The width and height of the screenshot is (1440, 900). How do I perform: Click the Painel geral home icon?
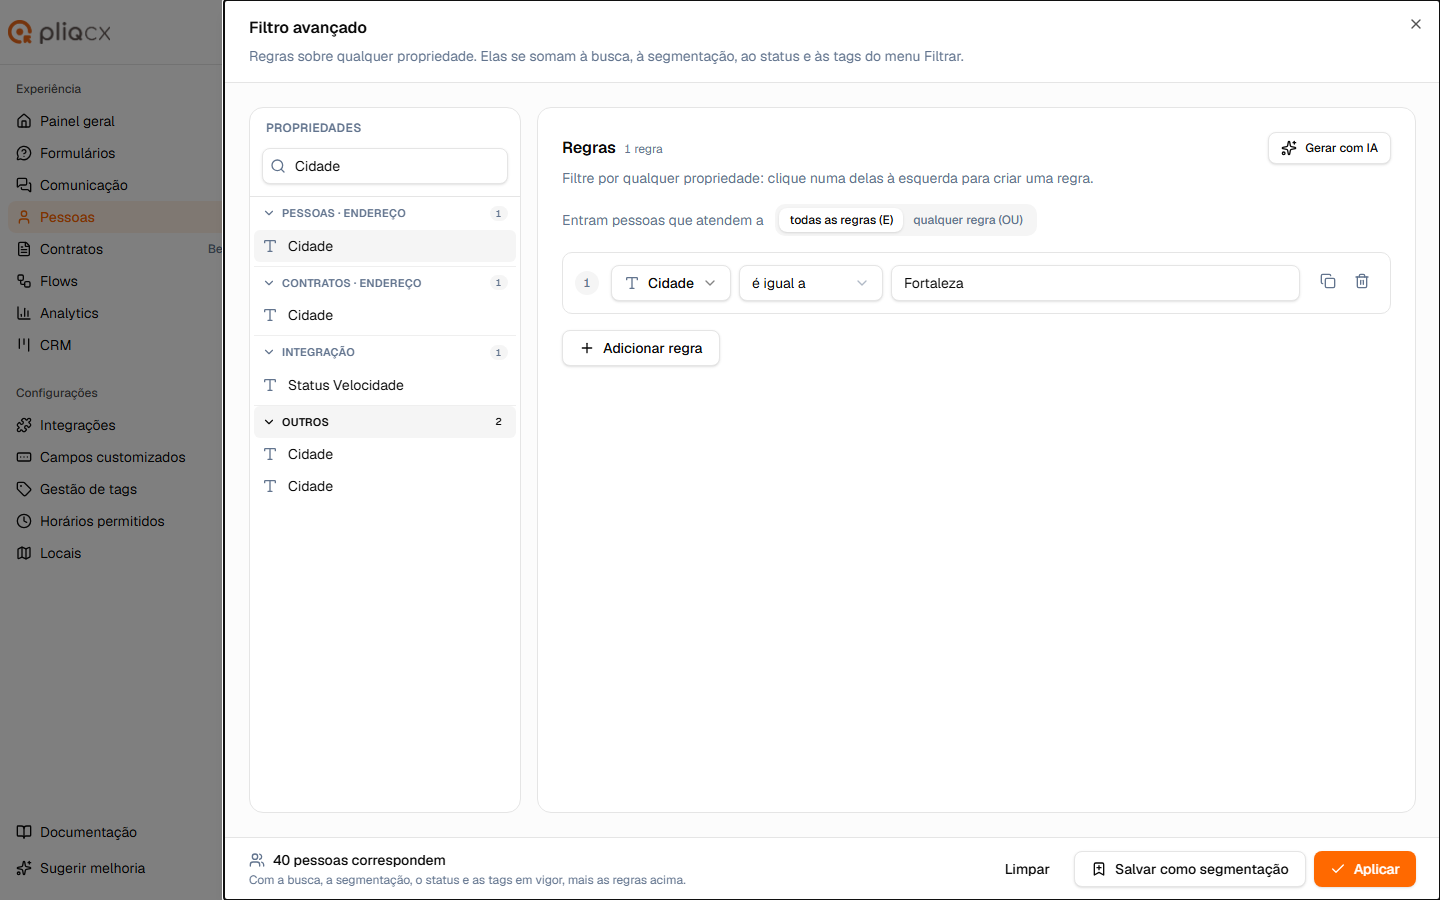(24, 121)
